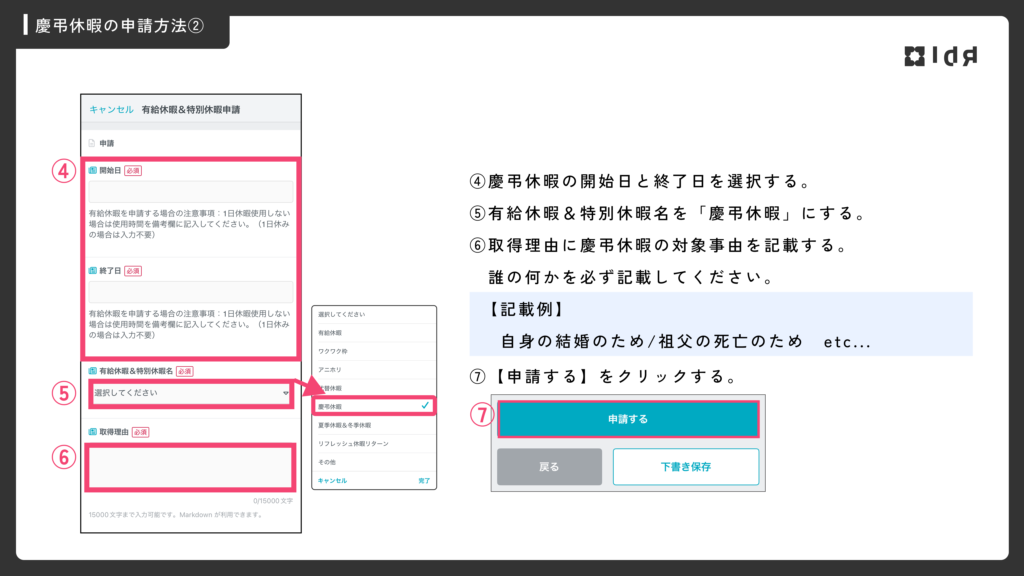The image size is (1024, 576).
Task: Click the grey 戻る button
Action: (549, 467)
